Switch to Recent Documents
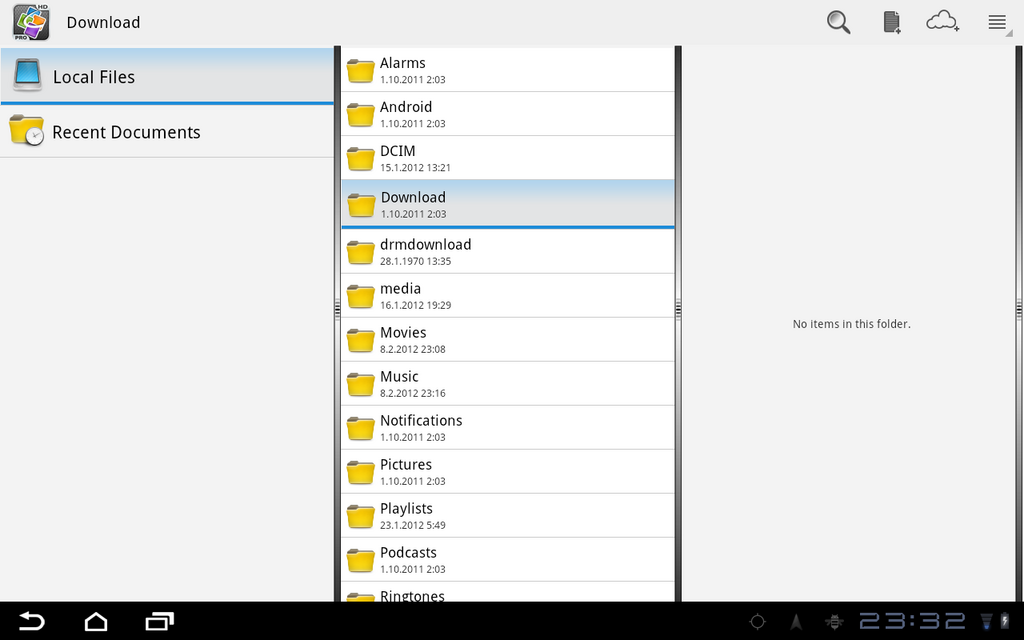This screenshot has width=1024, height=640. (x=167, y=132)
